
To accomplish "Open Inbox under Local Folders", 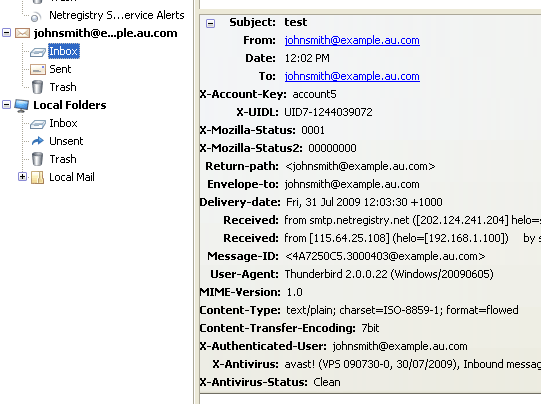I will tap(63, 123).
